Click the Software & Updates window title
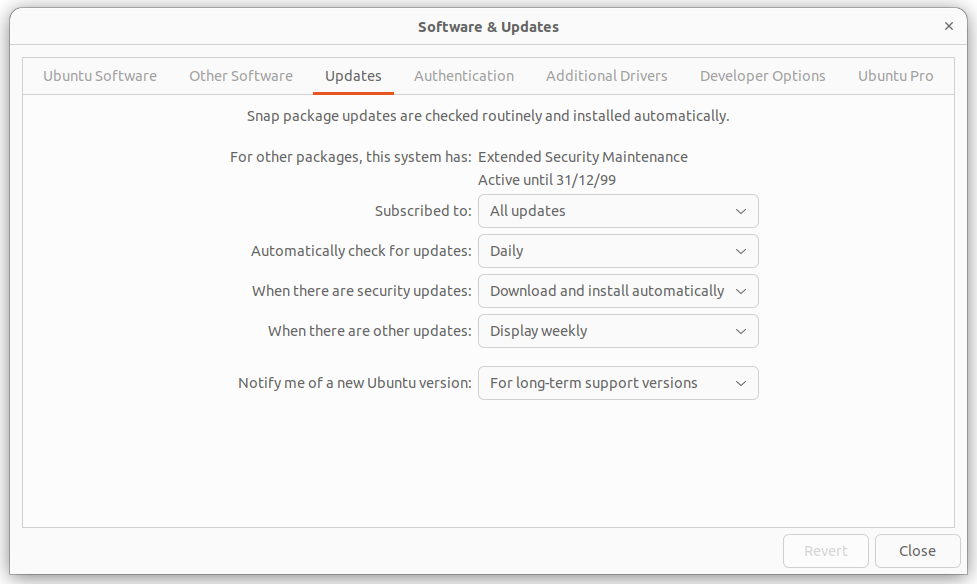The width and height of the screenshot is (977, 584). 488,27
